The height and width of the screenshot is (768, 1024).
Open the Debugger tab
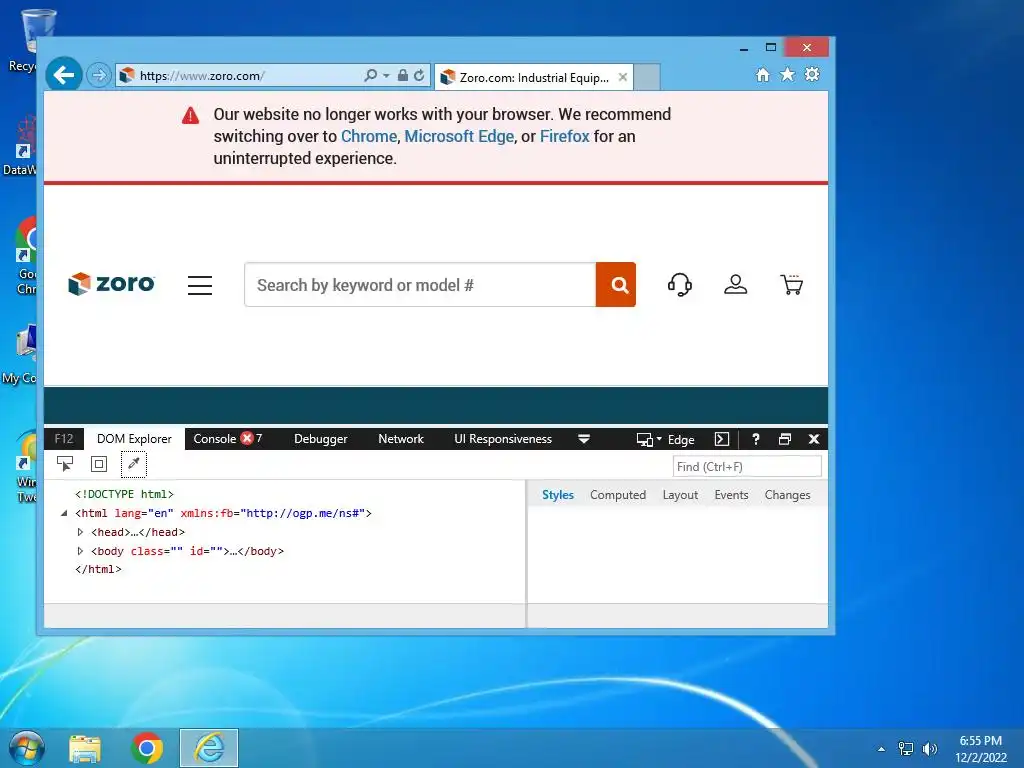click(x=321, y=439)
